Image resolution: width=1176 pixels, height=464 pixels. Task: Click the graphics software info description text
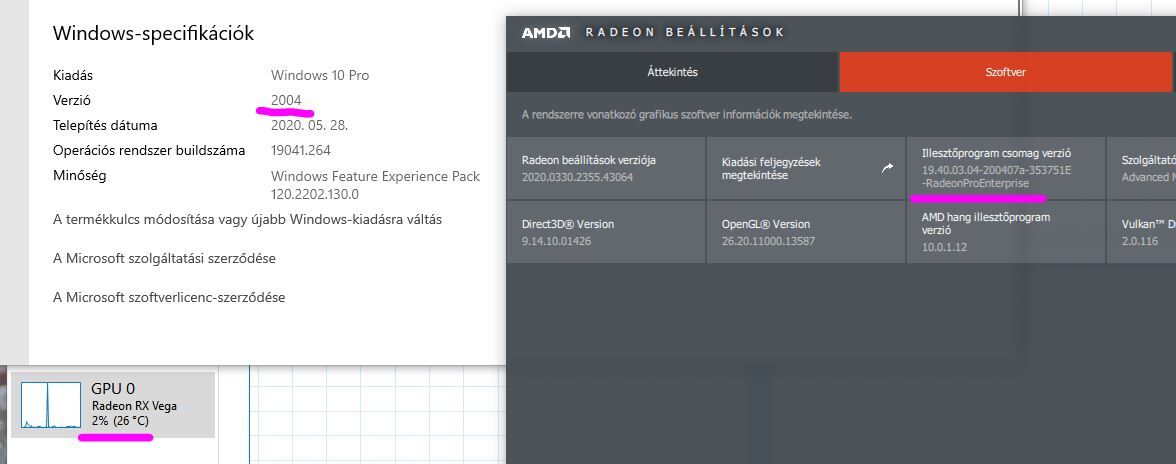687,115
